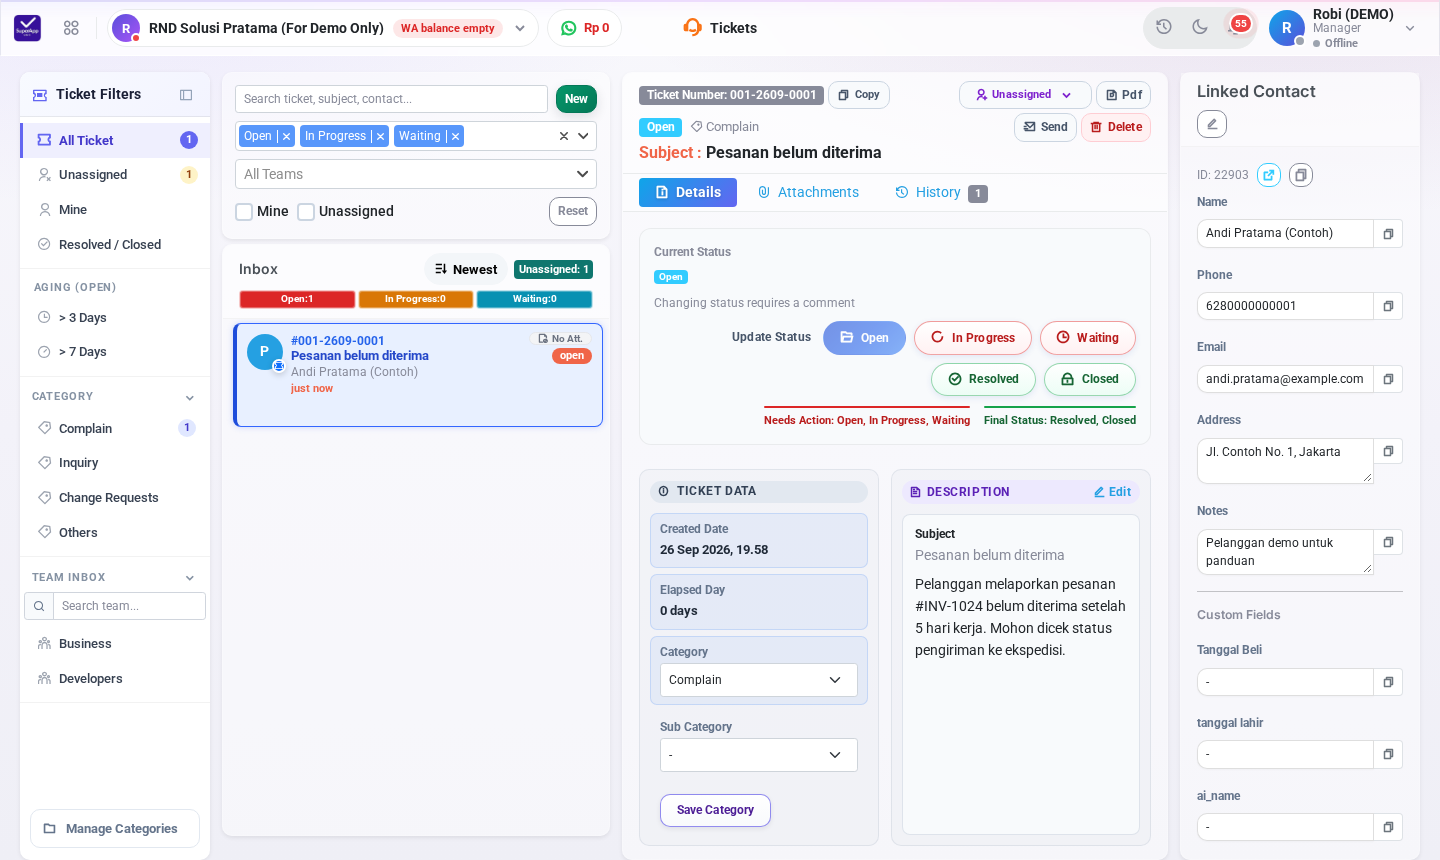Viewport: 1440px width, 860px height.
Task: Remove the In Progress filter chip
Action: pyautogui.click(x=380, y=136)
